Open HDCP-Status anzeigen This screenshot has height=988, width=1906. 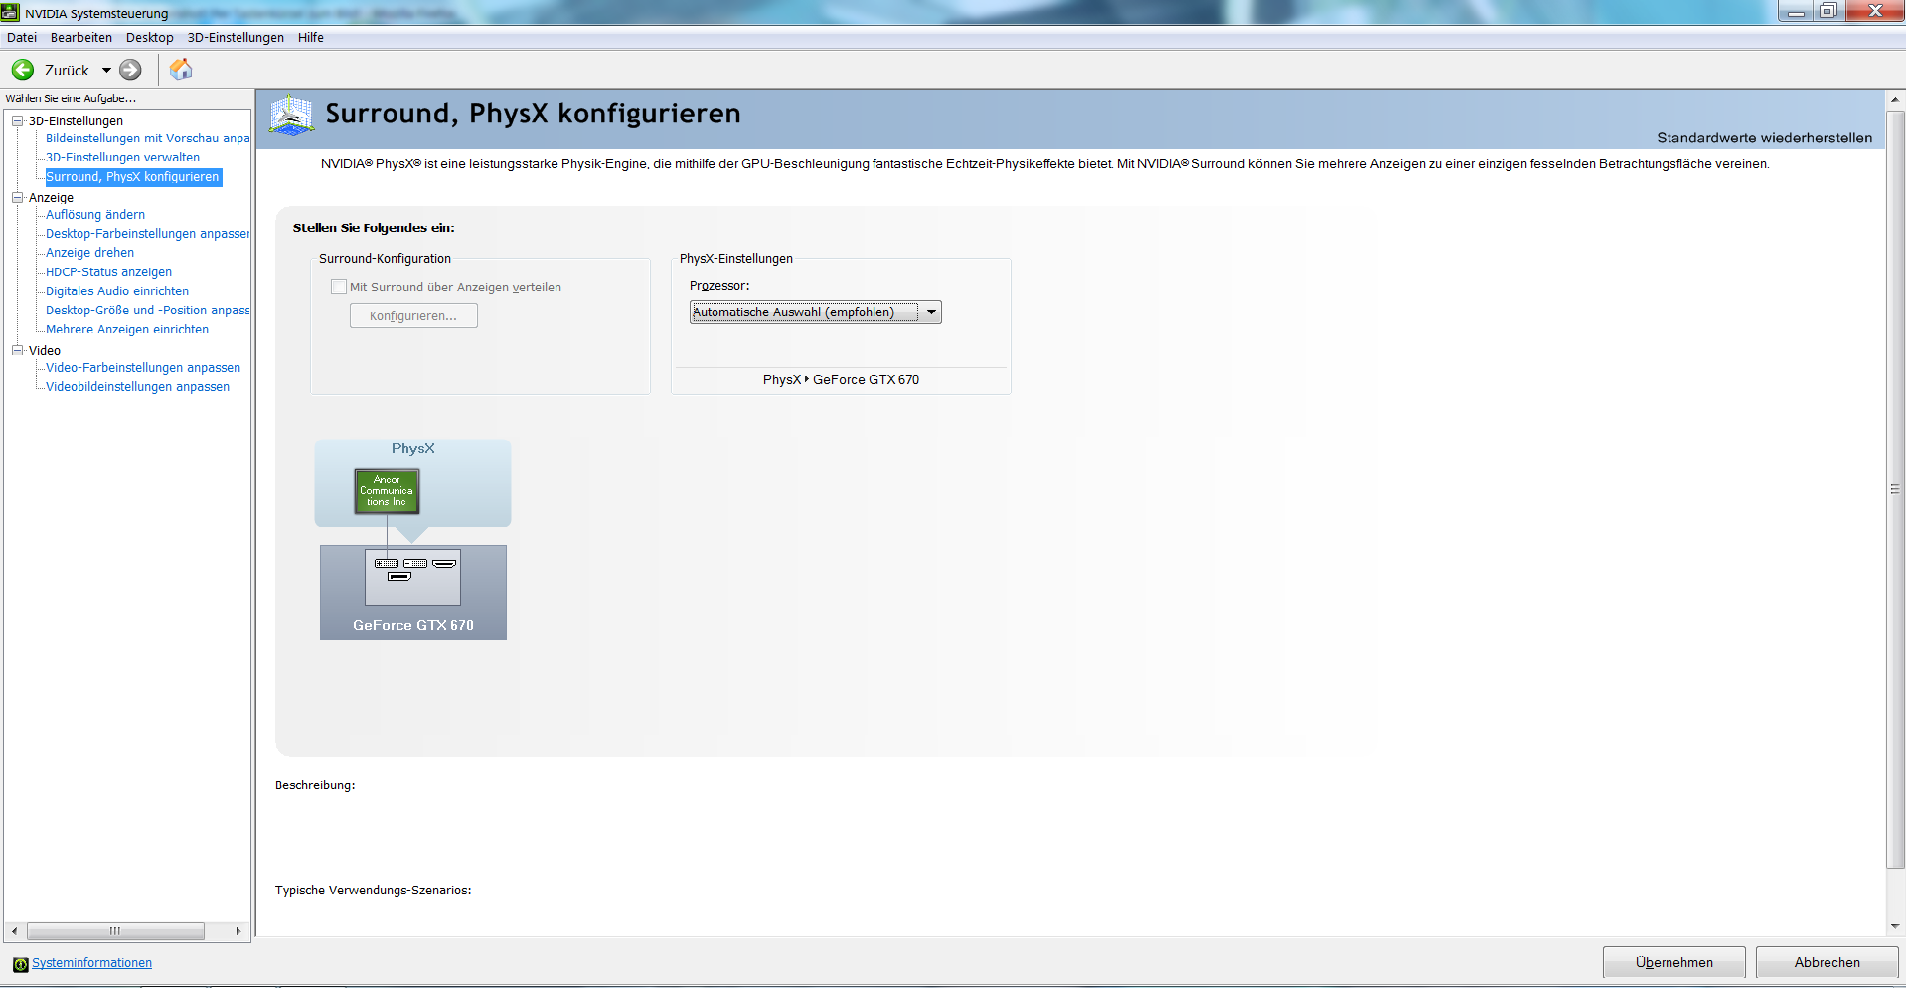click(x=109, y=272)
